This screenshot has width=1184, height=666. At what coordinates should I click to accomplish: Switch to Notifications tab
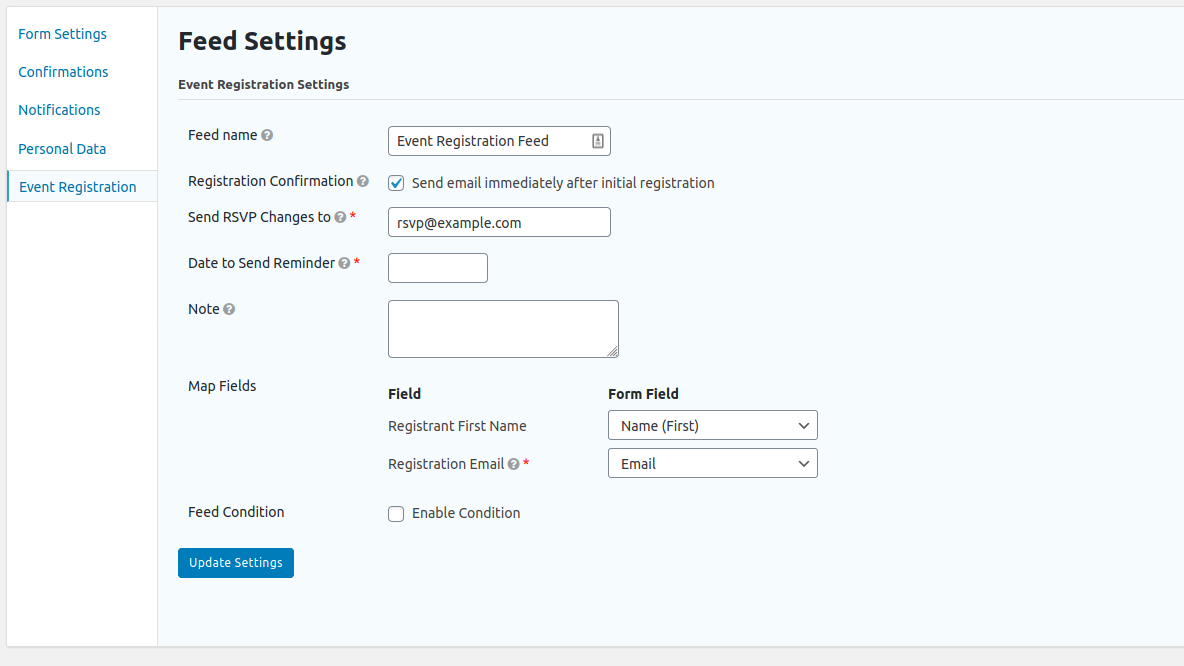(x=59, y=110)
